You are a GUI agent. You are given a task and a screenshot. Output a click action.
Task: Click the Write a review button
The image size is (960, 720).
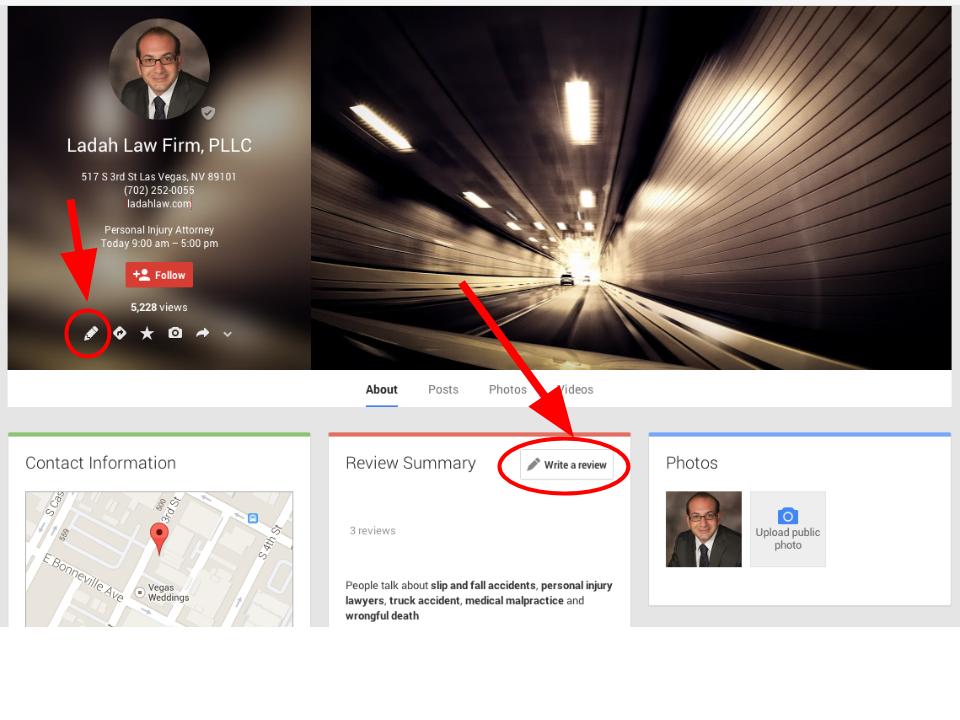click(566, 465)
